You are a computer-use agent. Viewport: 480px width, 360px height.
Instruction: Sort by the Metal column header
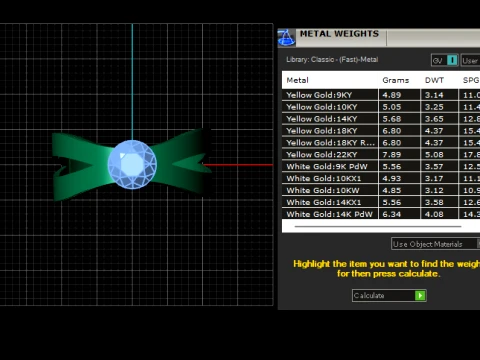(x=297, y=80)
